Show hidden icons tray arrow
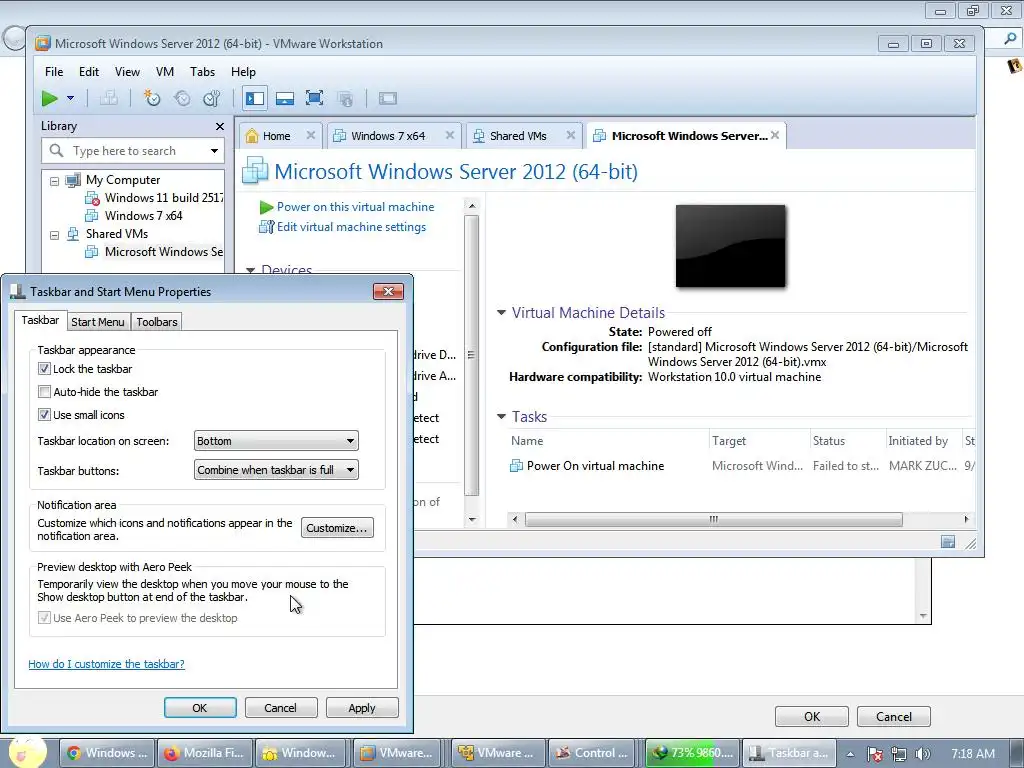The height and width of the screenshot is (768, 1024). click(850, 754)
